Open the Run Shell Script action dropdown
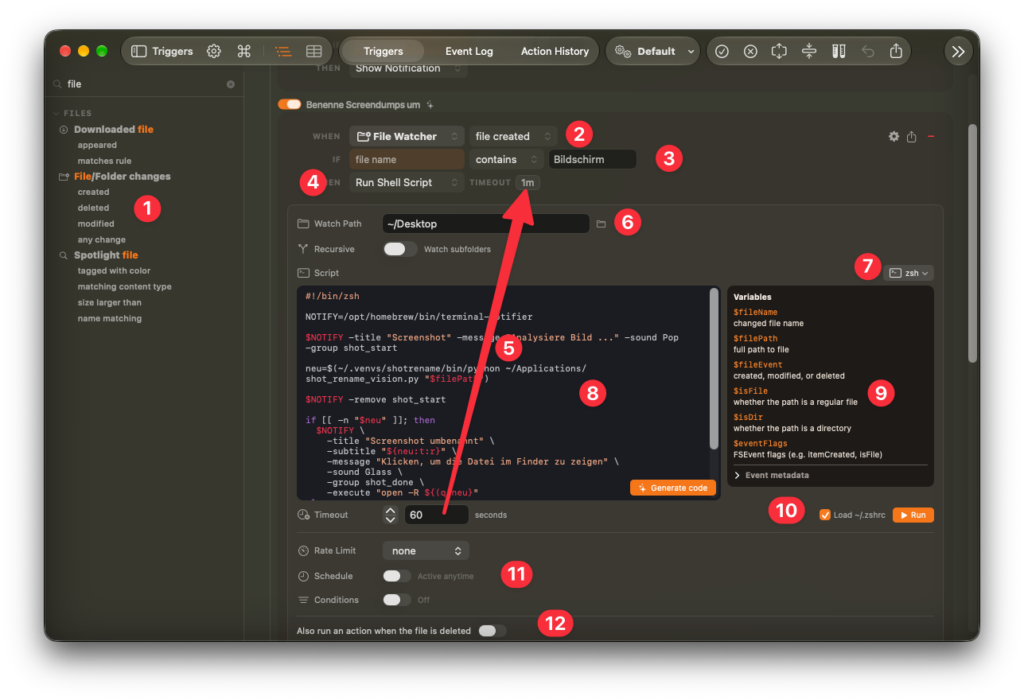 coord(406,182)
